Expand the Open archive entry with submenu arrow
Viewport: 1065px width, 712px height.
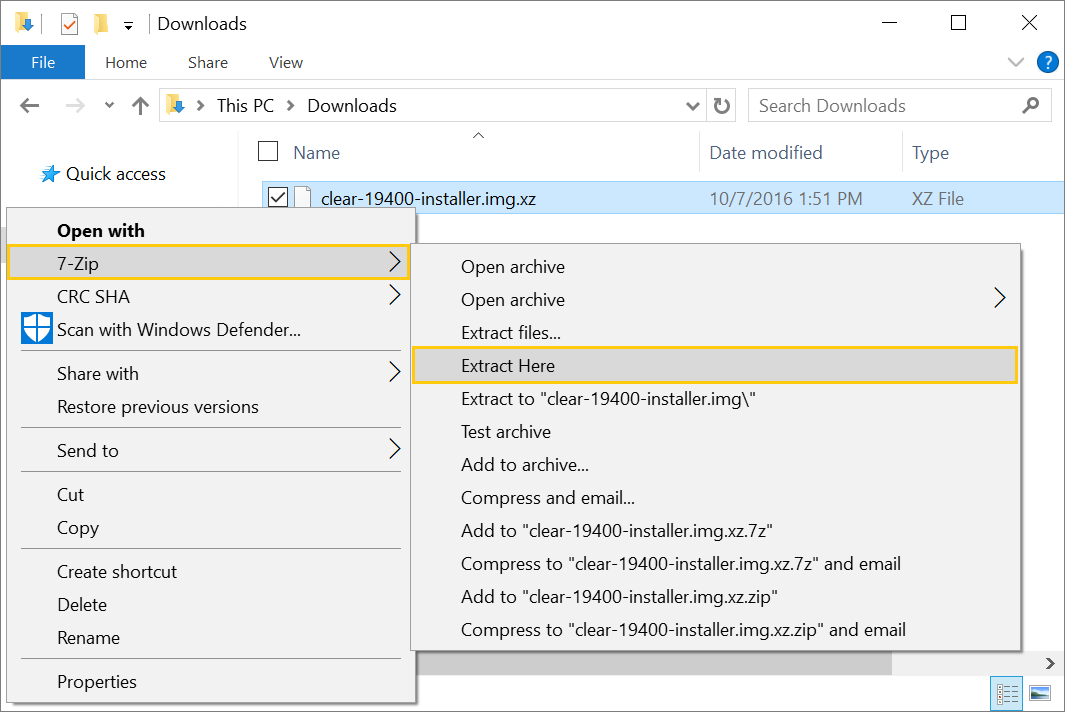[999, 298]
